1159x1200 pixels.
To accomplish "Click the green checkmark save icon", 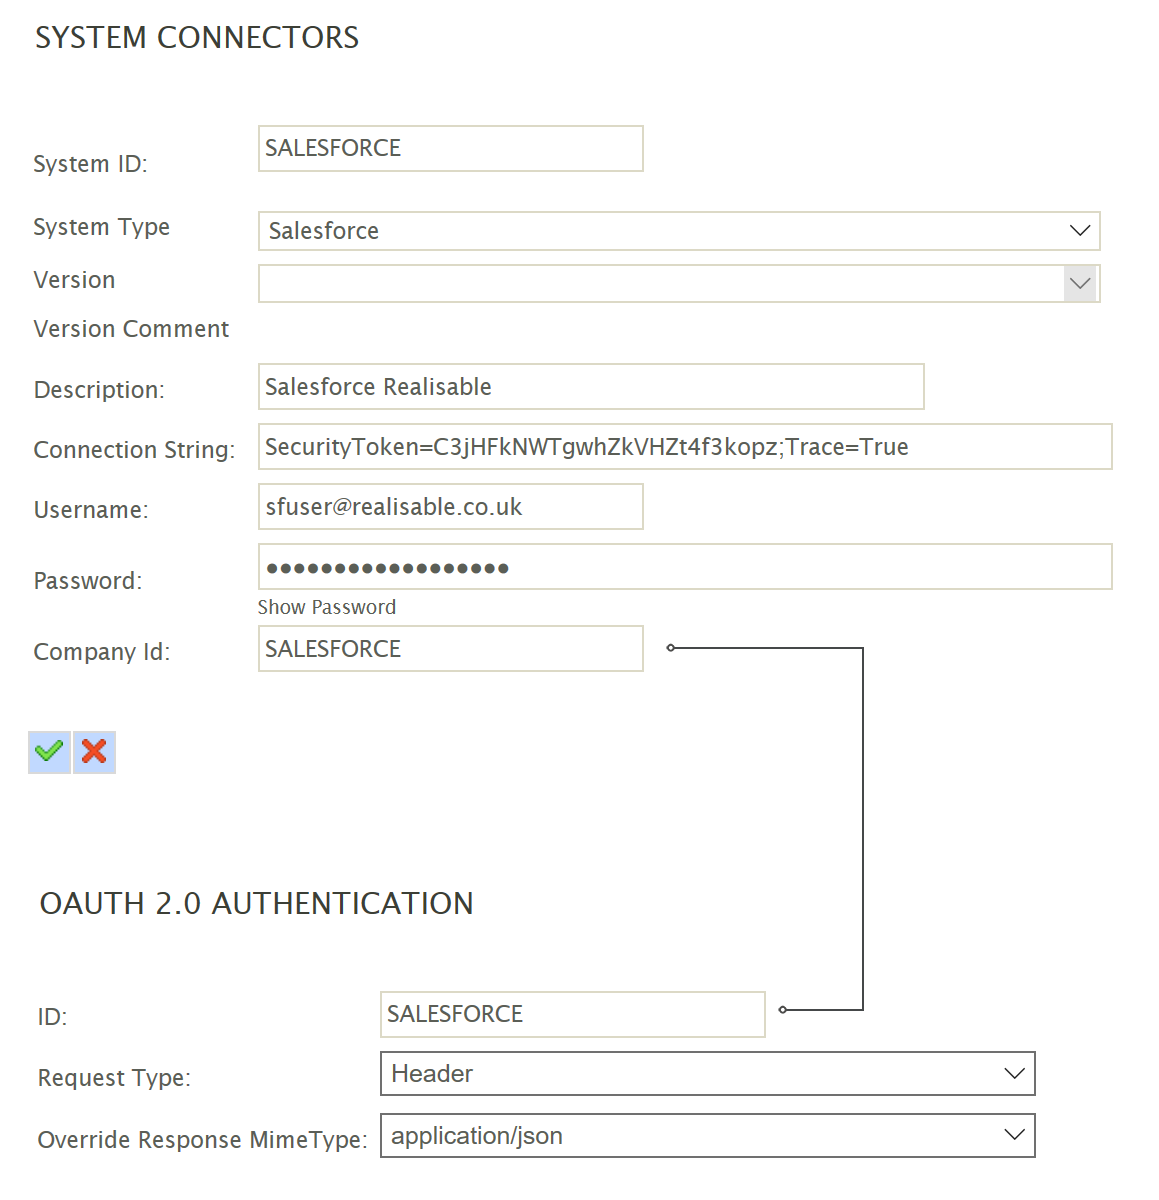I will click(x=49, y=752).
